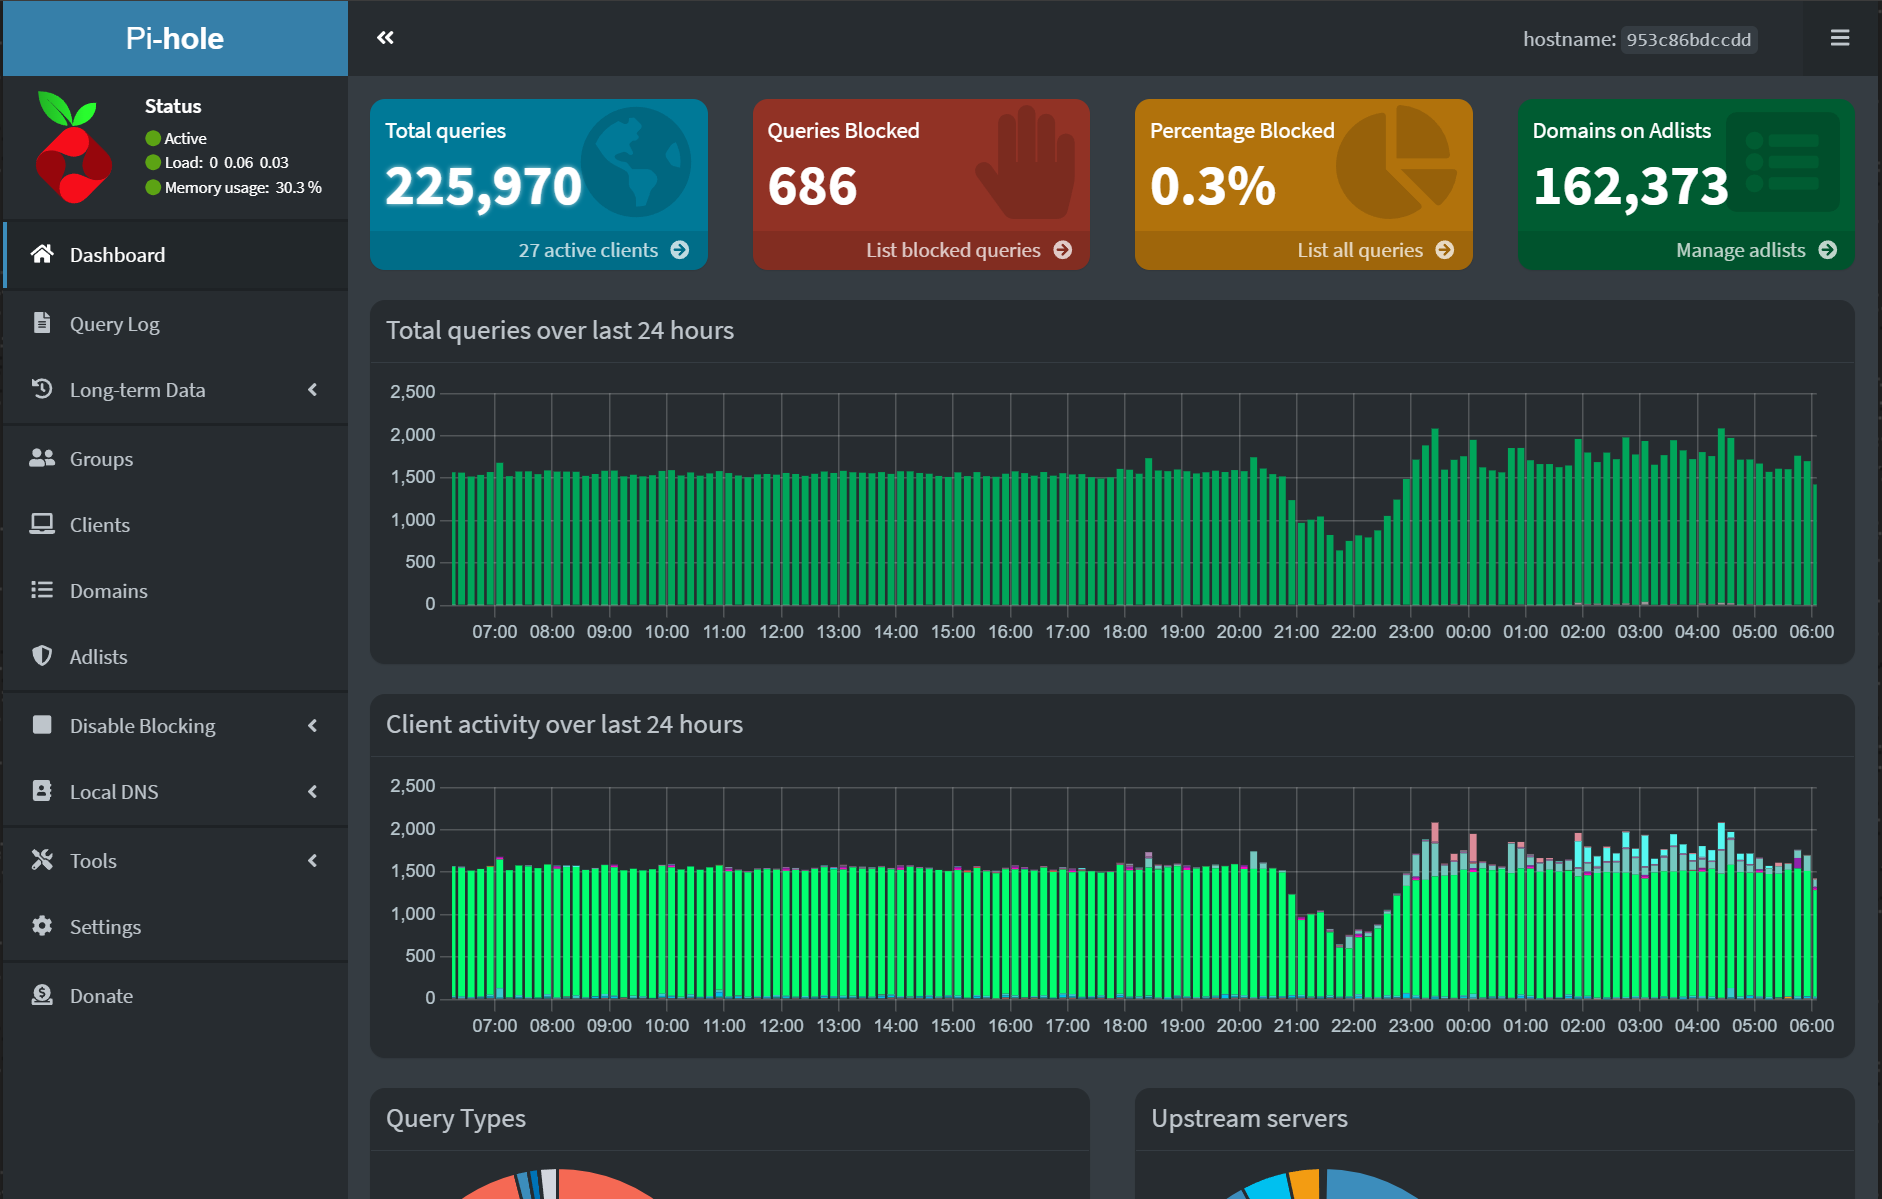
Task: Click the Donate dollar icon in sidebar
Action: pos(41,994)
